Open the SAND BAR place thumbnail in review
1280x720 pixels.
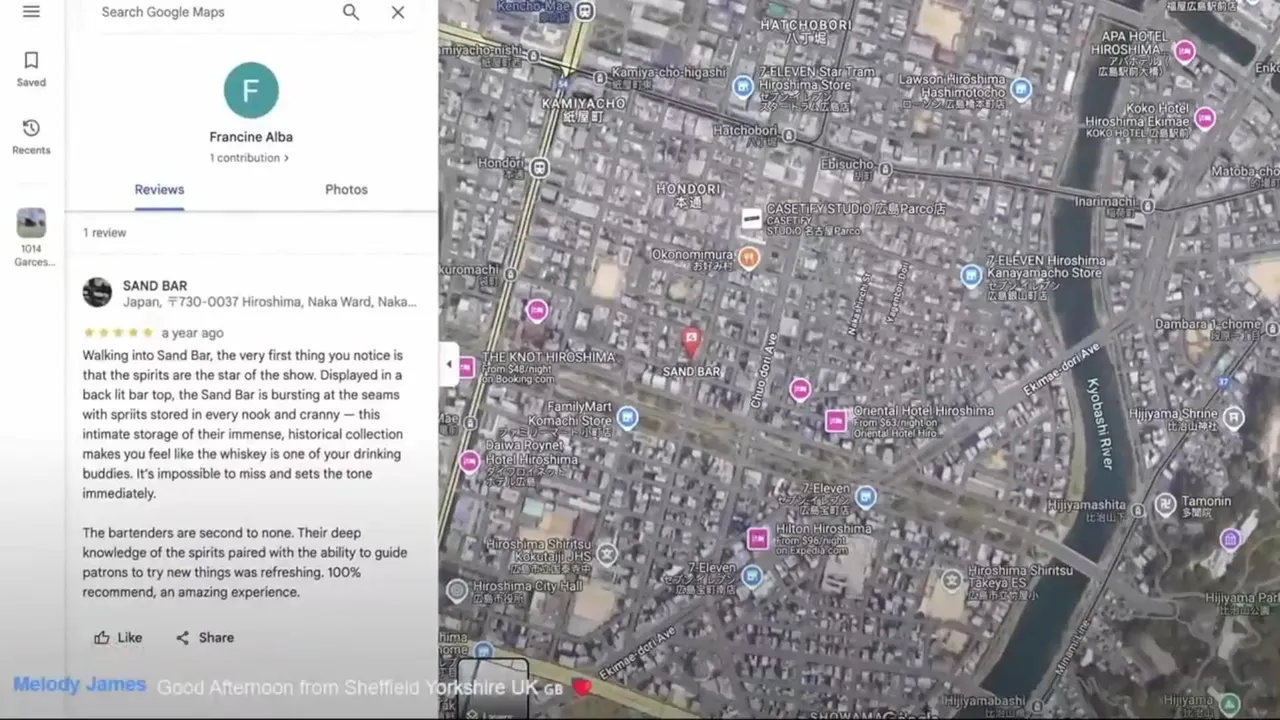(x=97, y=292)
